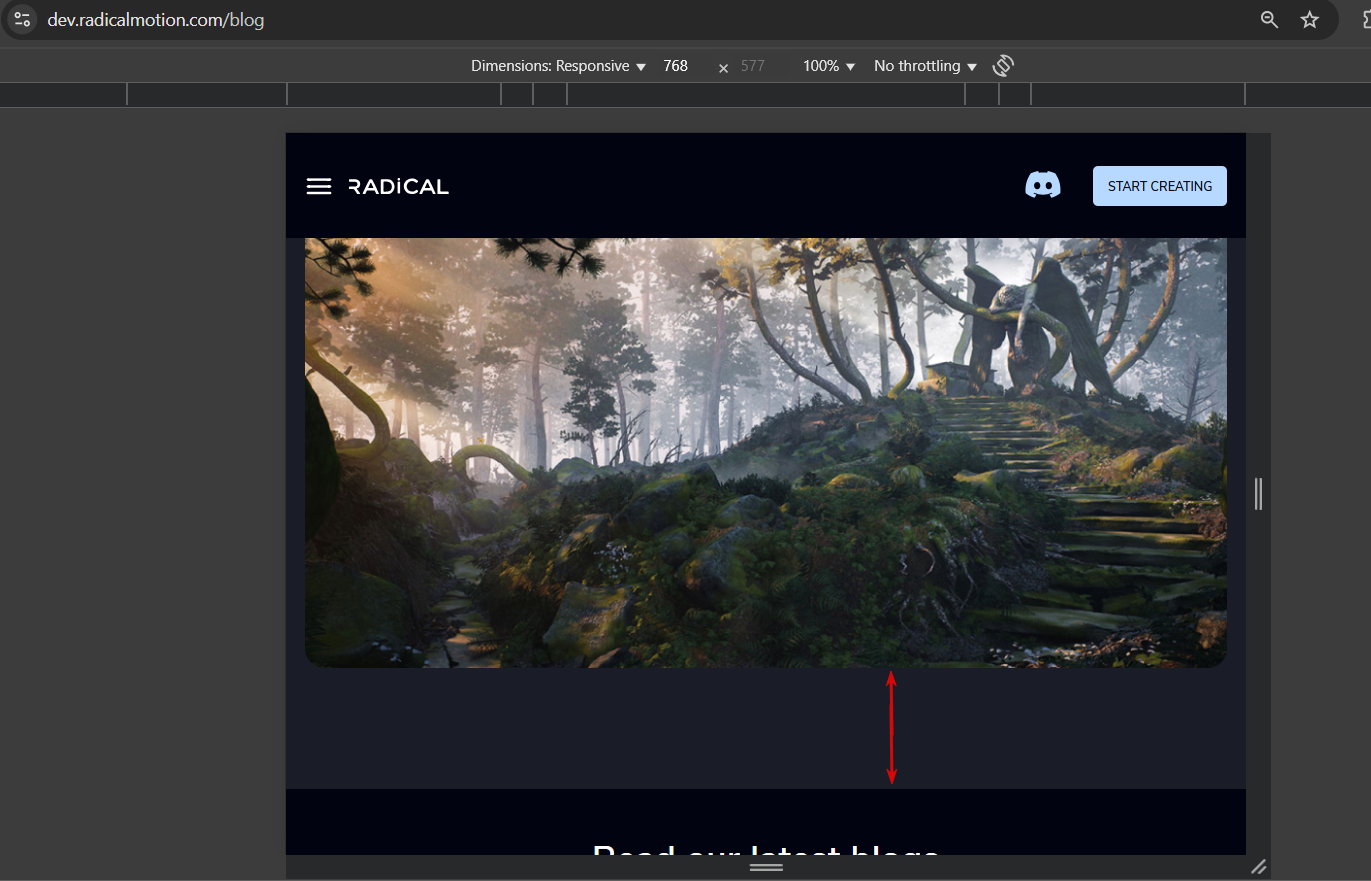
Task: Click the corner resize handle of viewport
Action: point(1259,867)
